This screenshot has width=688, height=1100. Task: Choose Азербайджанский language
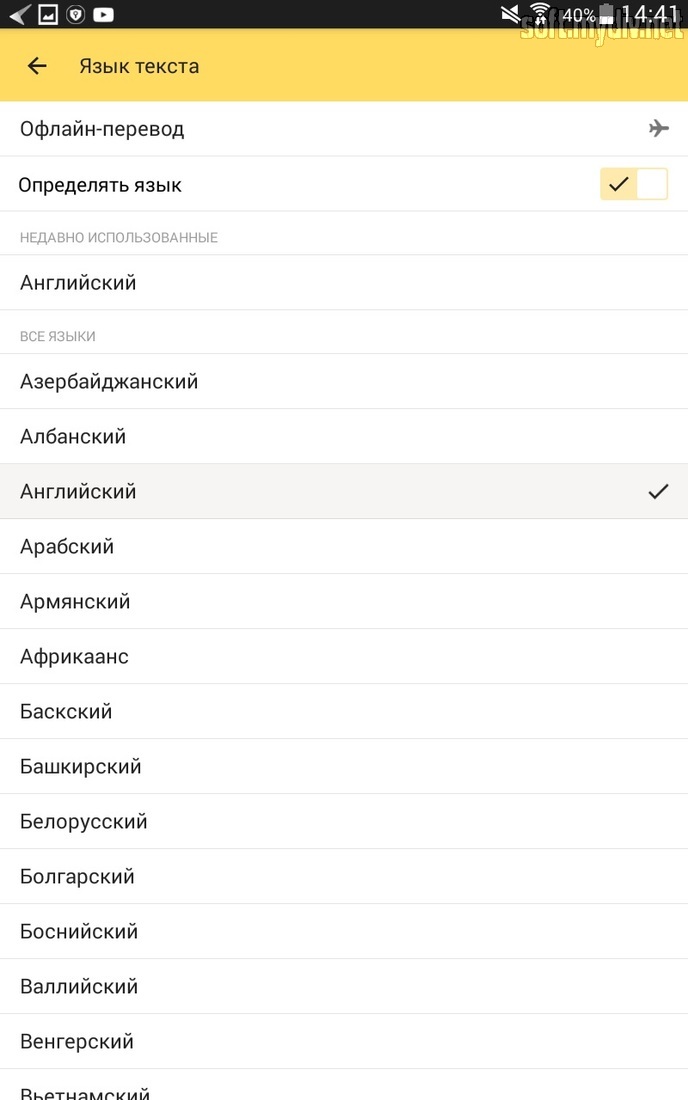pyautogui.click(x=344, y=382)
